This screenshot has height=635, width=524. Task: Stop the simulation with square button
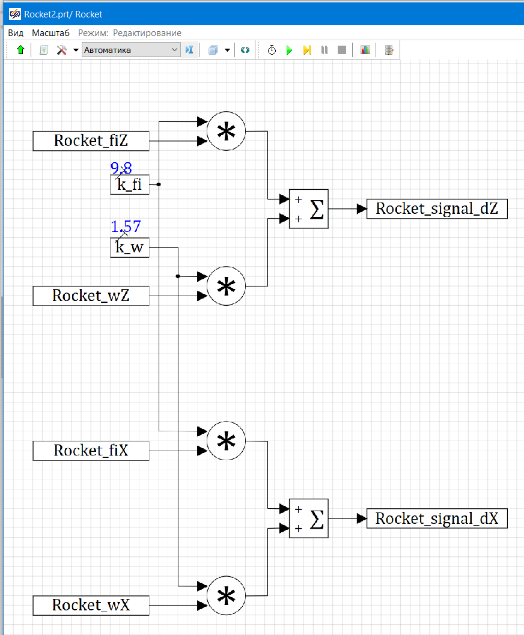pyautogui.click(x=342, y=50)
